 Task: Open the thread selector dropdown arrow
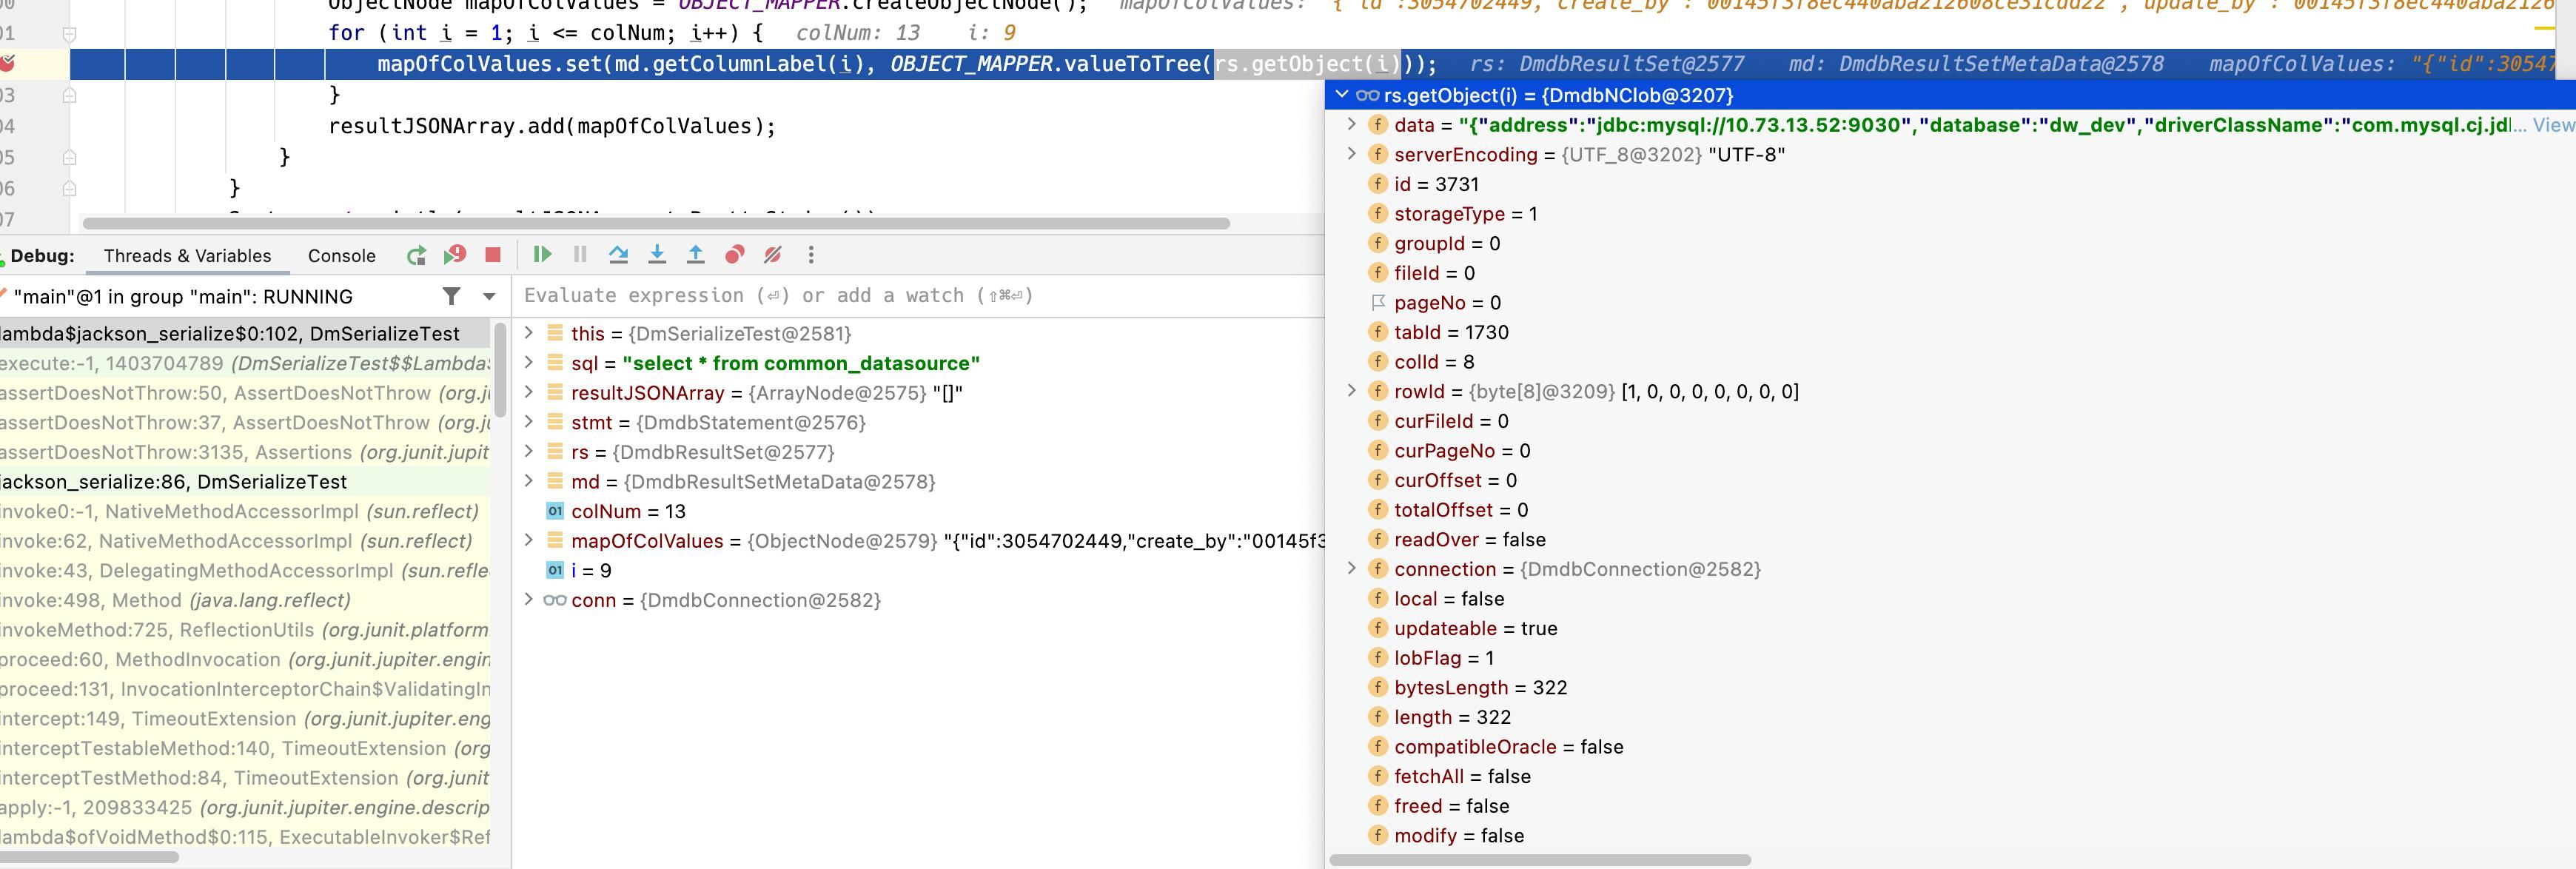[x=489, y=297]
